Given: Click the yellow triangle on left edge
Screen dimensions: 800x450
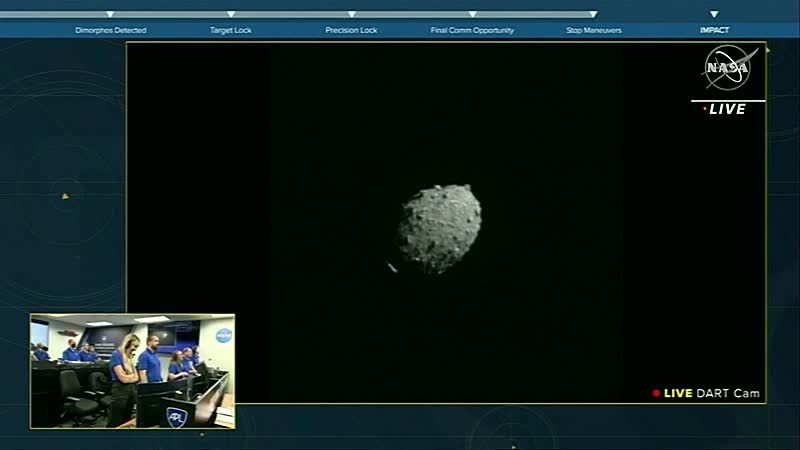Looking at the screenshot, I should pyautogui.click(x=65, y=196).
